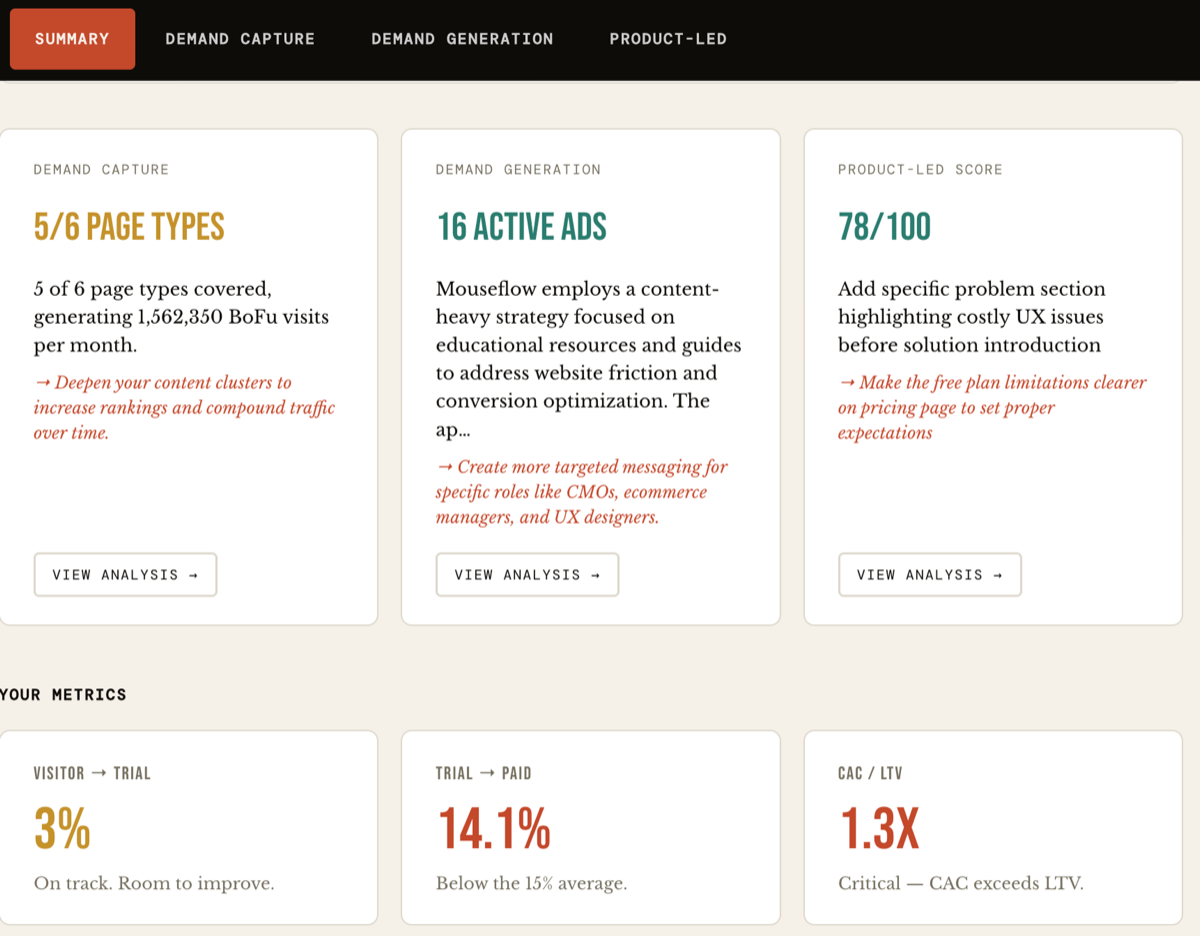1200x936 pixels.
Task: Select the Summary tab
Action: [x=71, y=39]
